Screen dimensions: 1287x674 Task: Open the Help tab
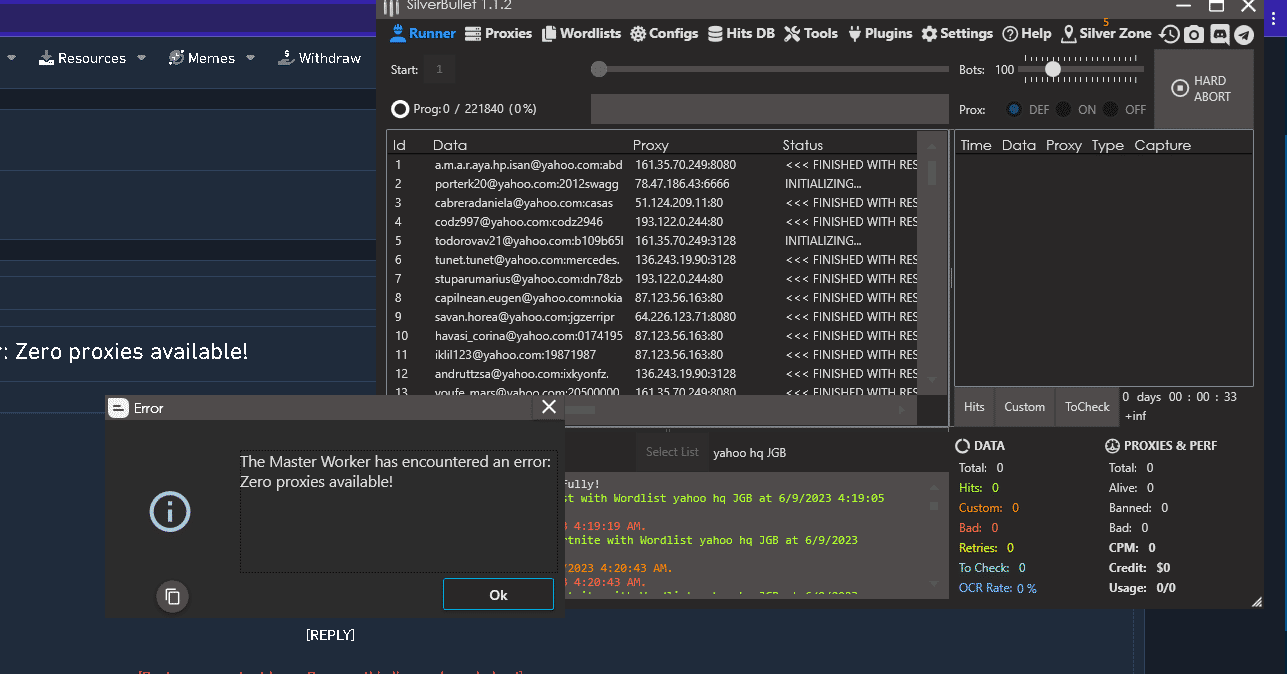coord(1027,33)
